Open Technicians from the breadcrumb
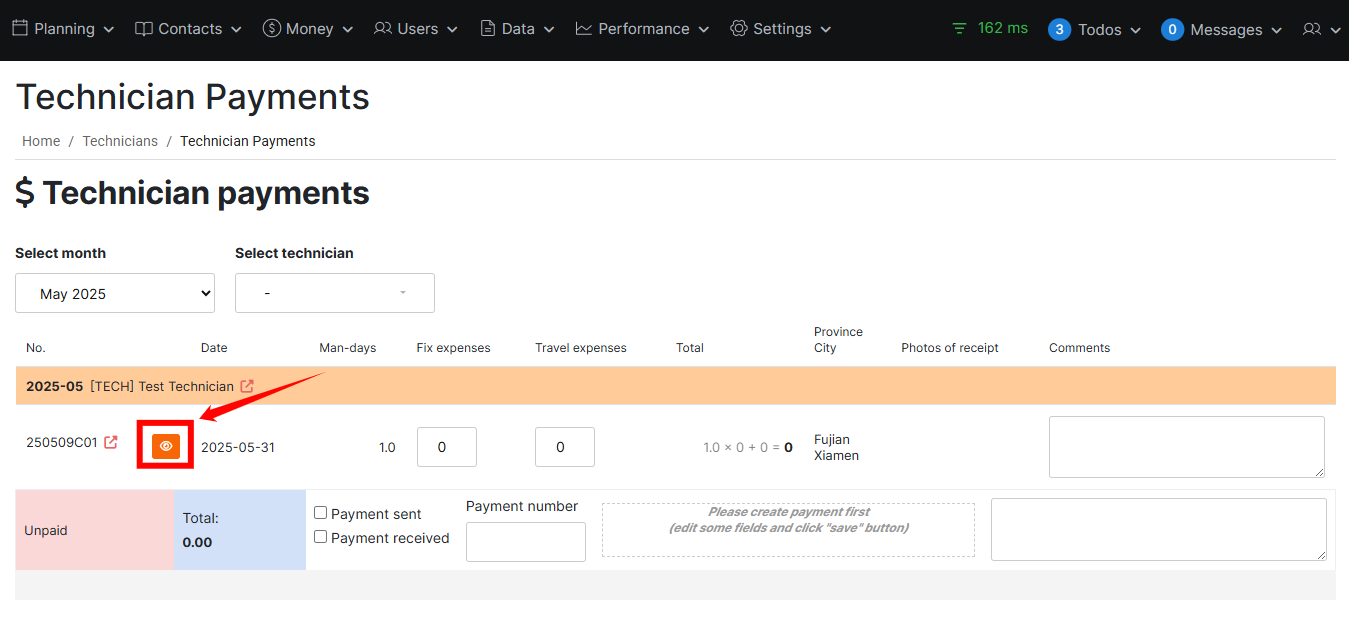Screen dimensions: 1349x626 pyautogui.click(x=120, y=141)
